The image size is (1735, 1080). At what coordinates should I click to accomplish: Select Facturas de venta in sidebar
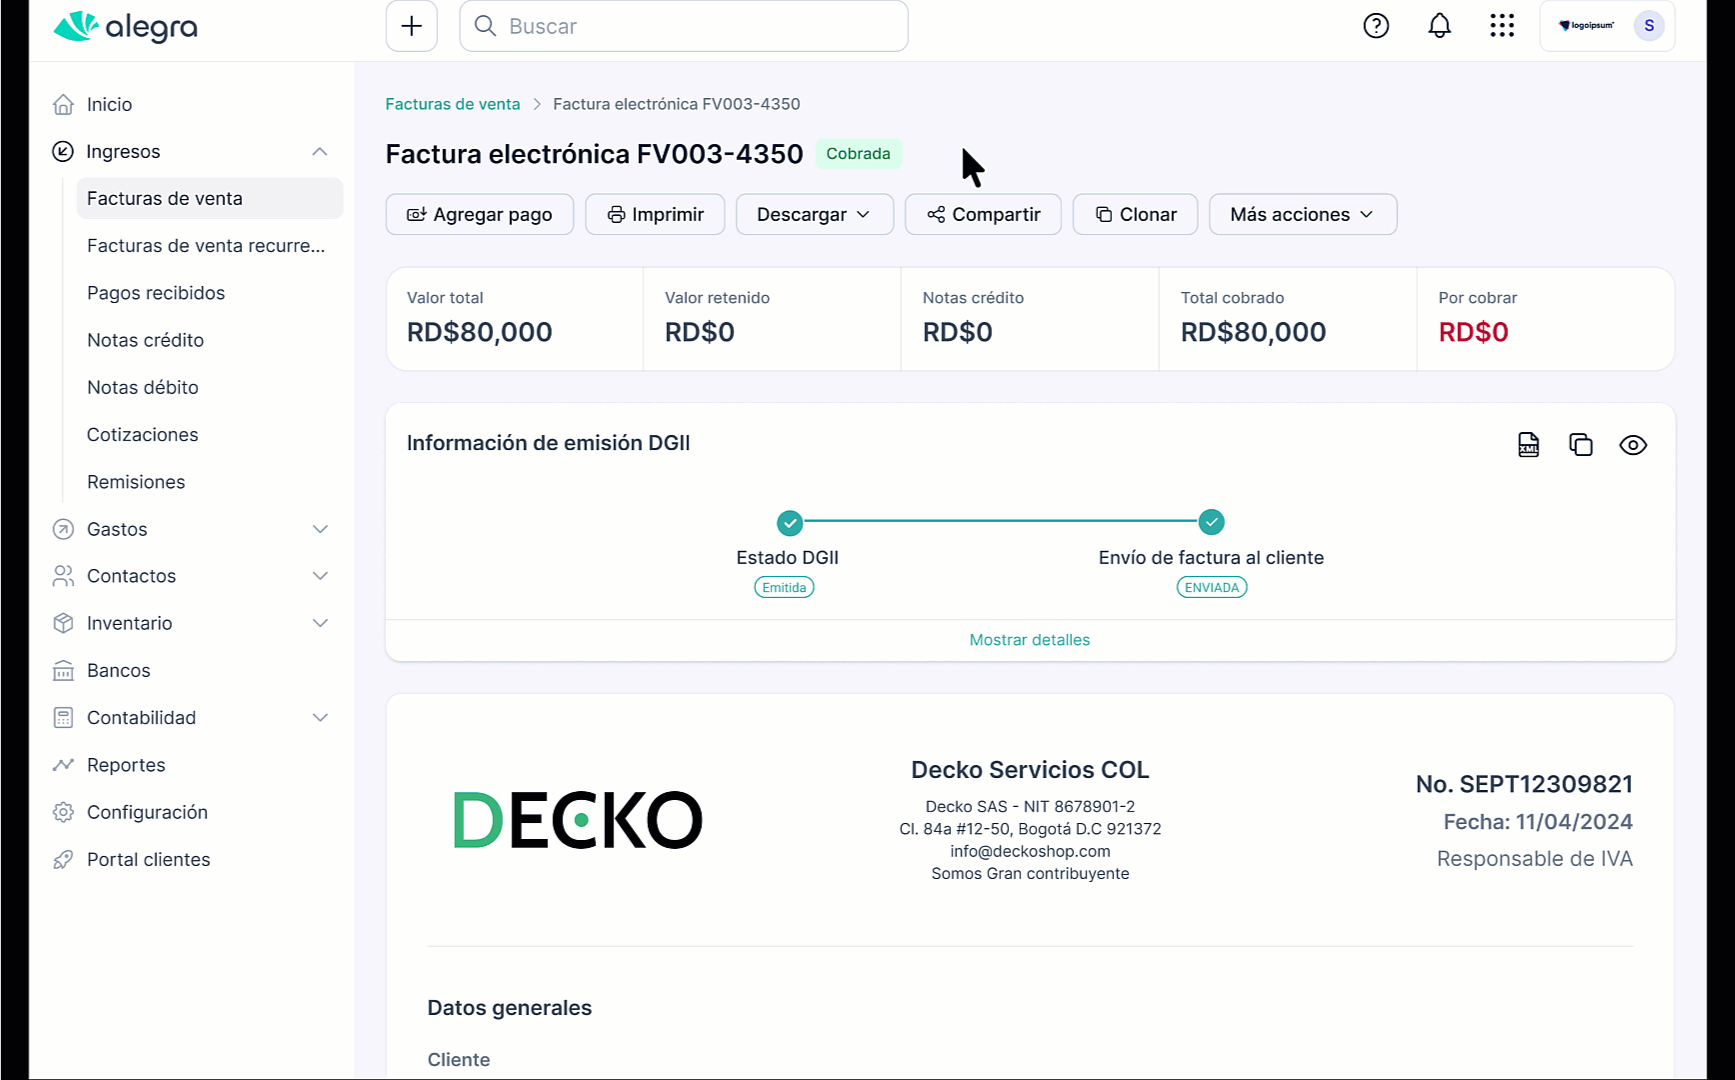pyautogui.click(x=210, y=198)
